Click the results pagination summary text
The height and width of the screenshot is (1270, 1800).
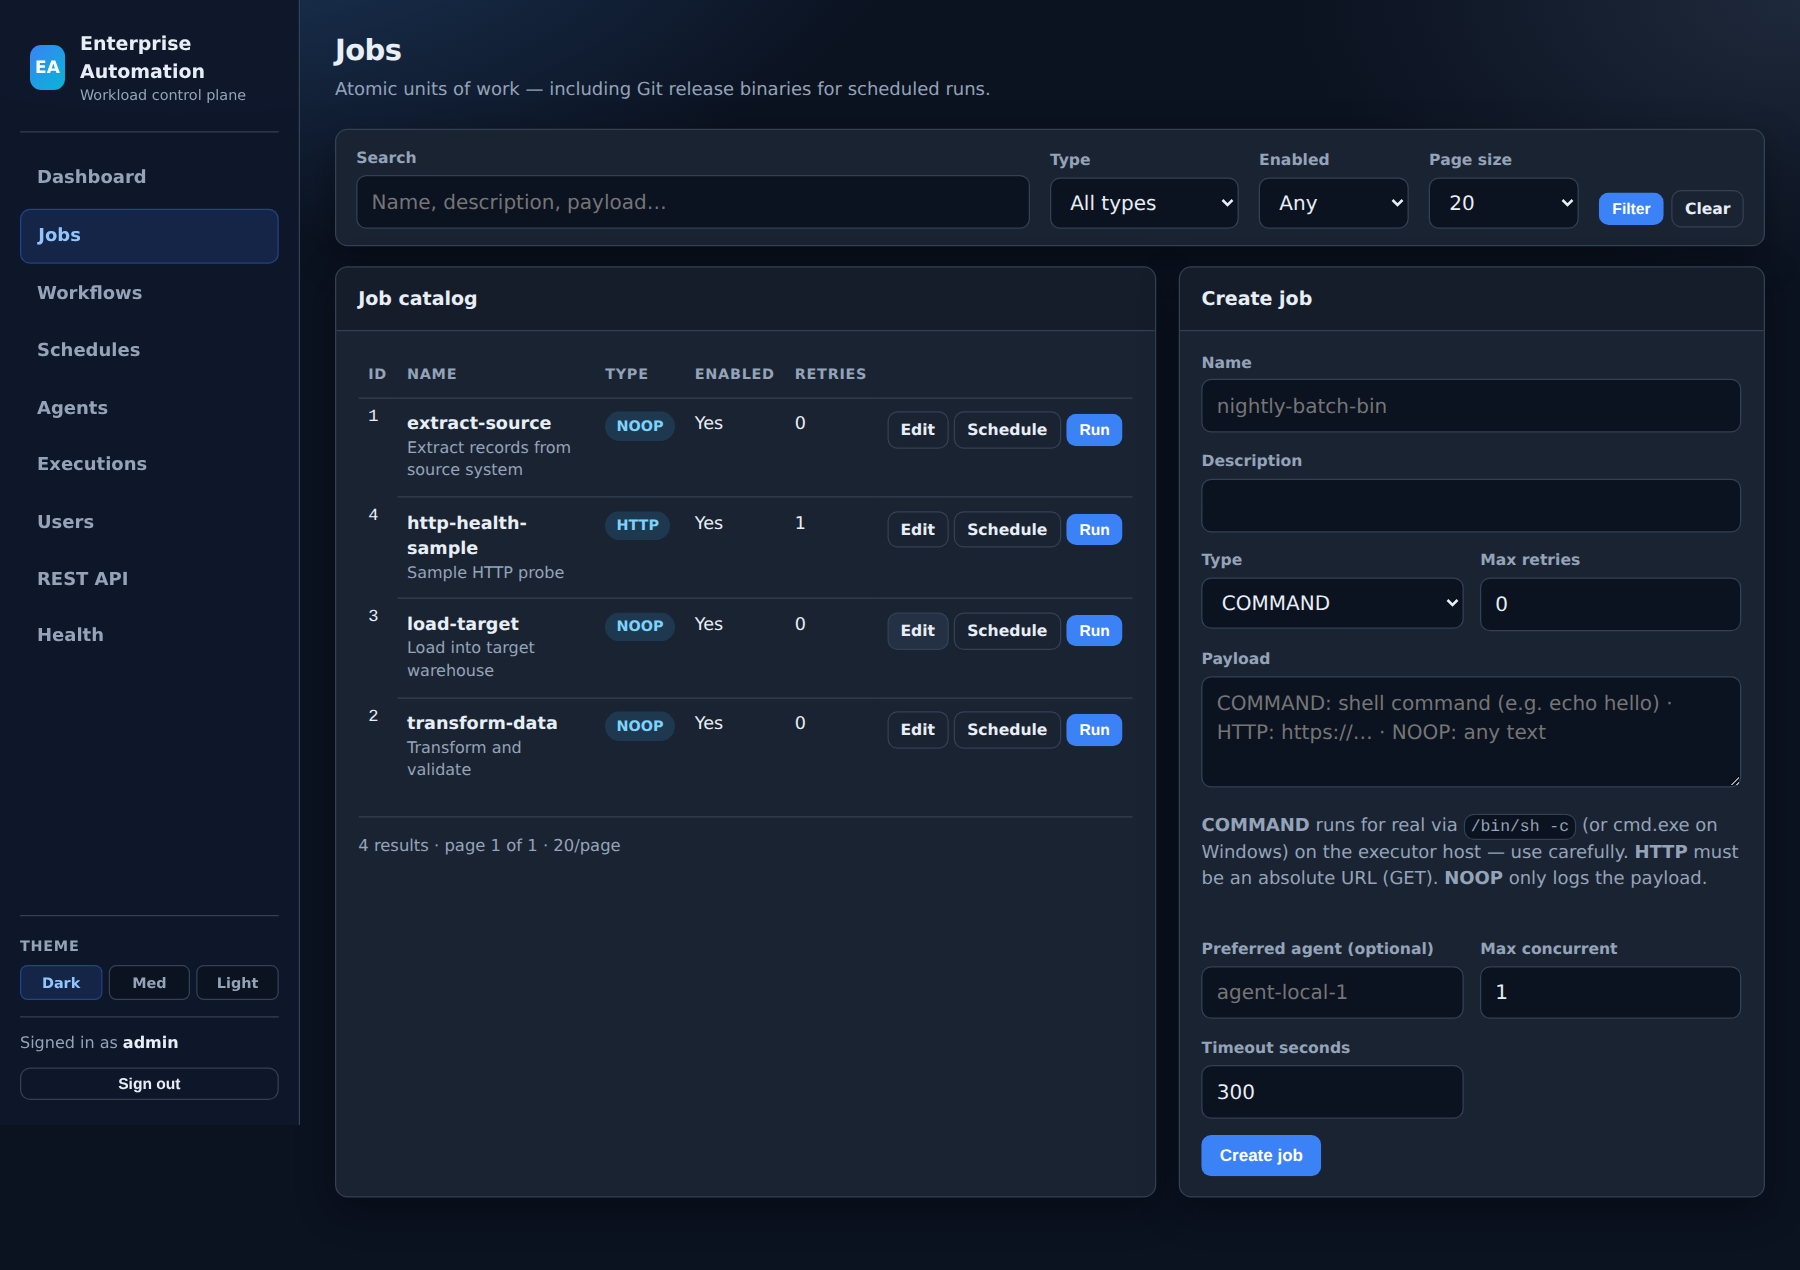(490, 846)
